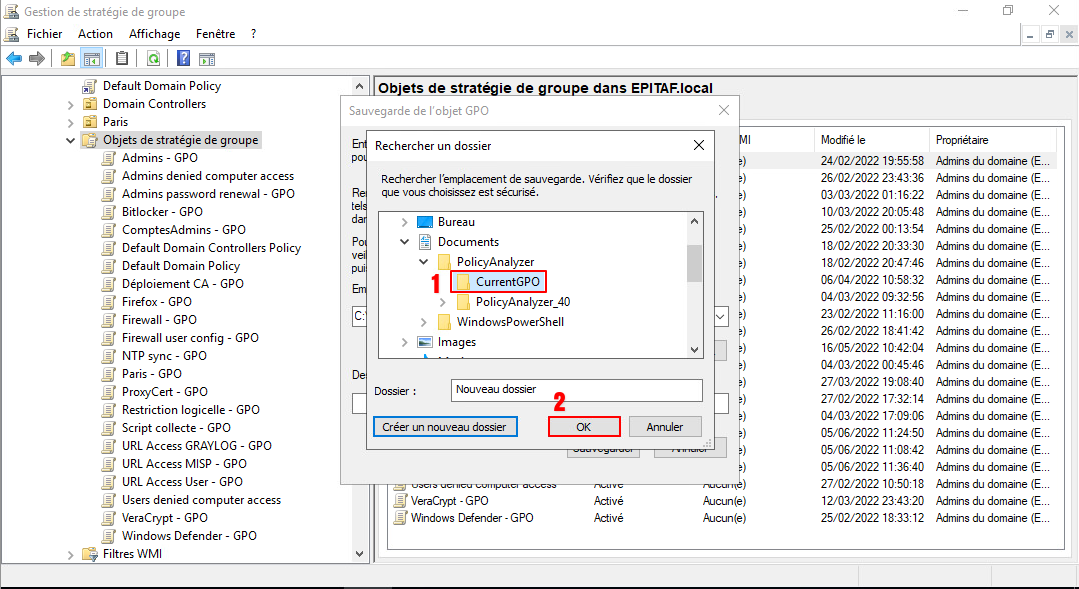Screen dimensions: 1079x589
Task: Click the Up one level folder icon
Action: (x=68, y=59)
